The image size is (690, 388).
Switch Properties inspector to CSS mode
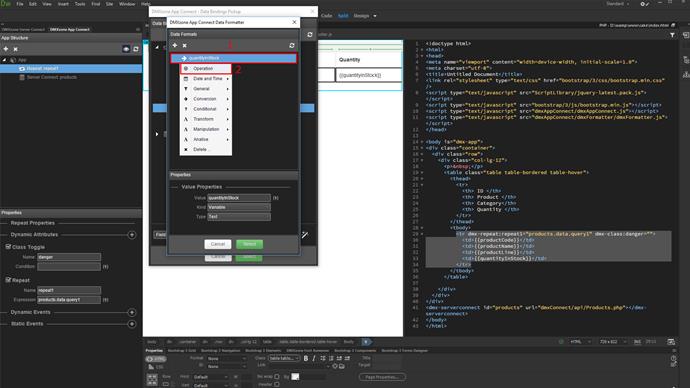click(156, 367)
